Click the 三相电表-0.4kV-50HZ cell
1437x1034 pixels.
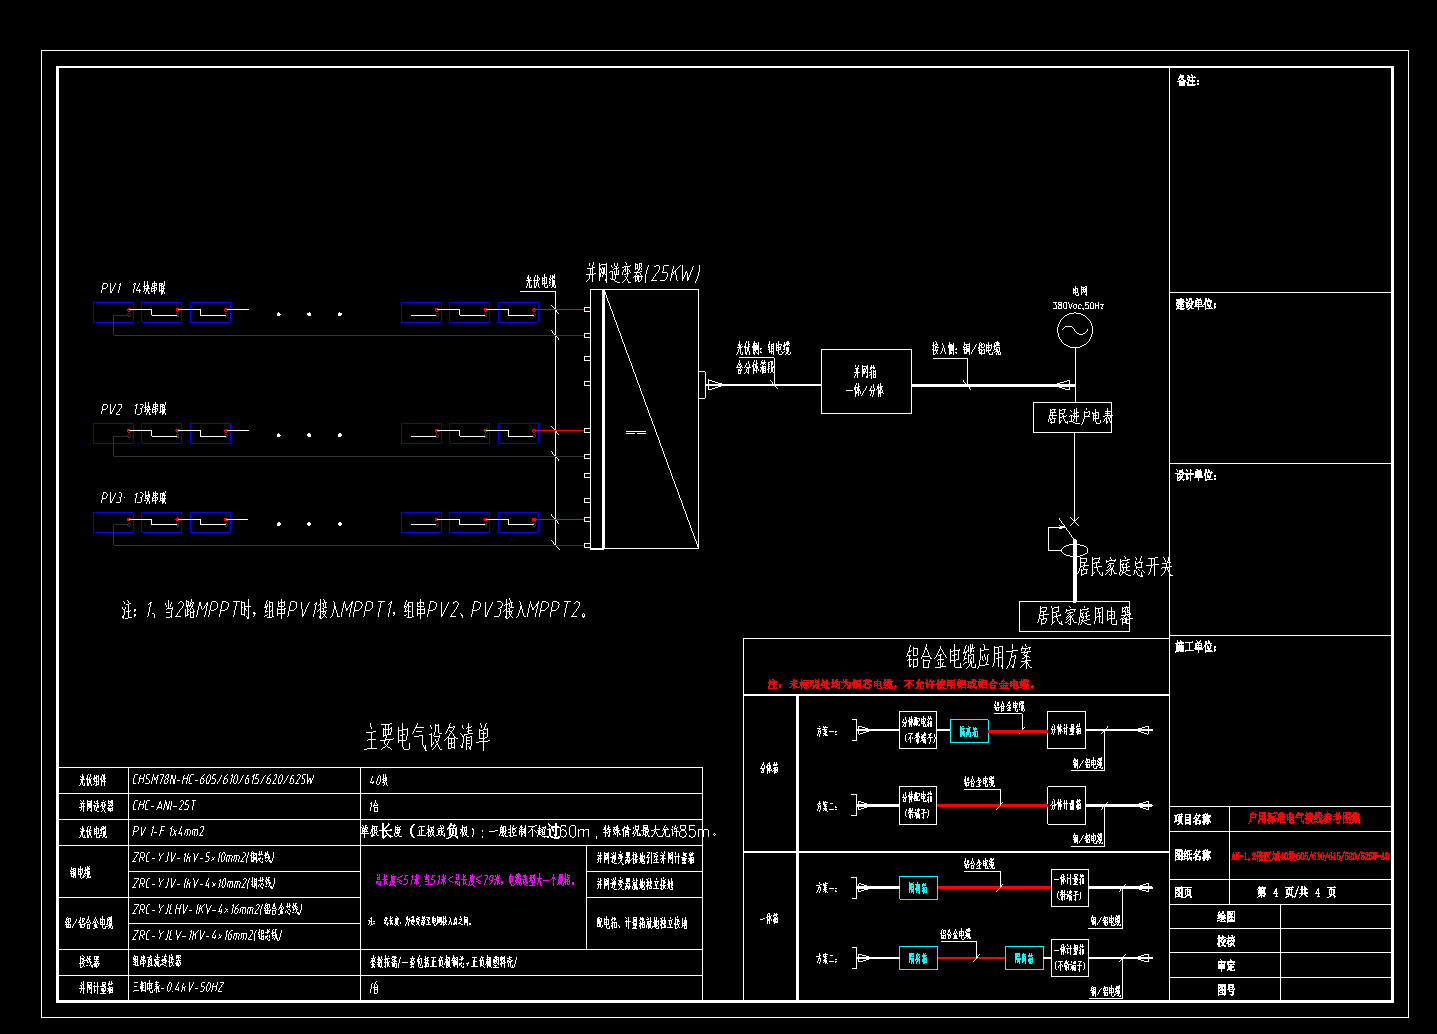tap(245, 987)
